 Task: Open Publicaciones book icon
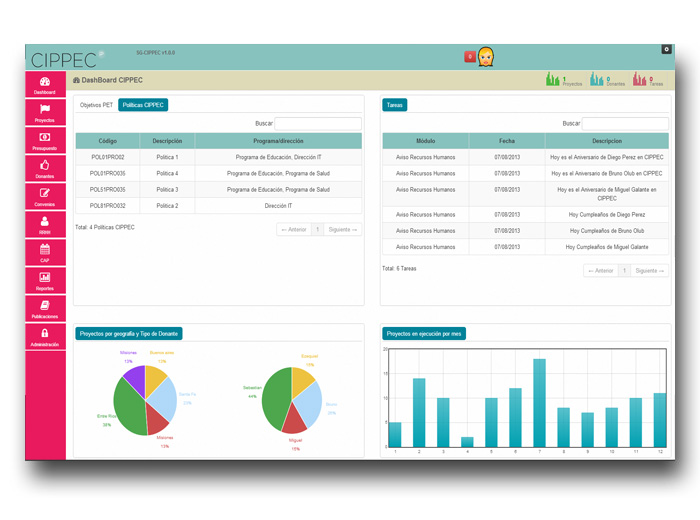point(45,305)
